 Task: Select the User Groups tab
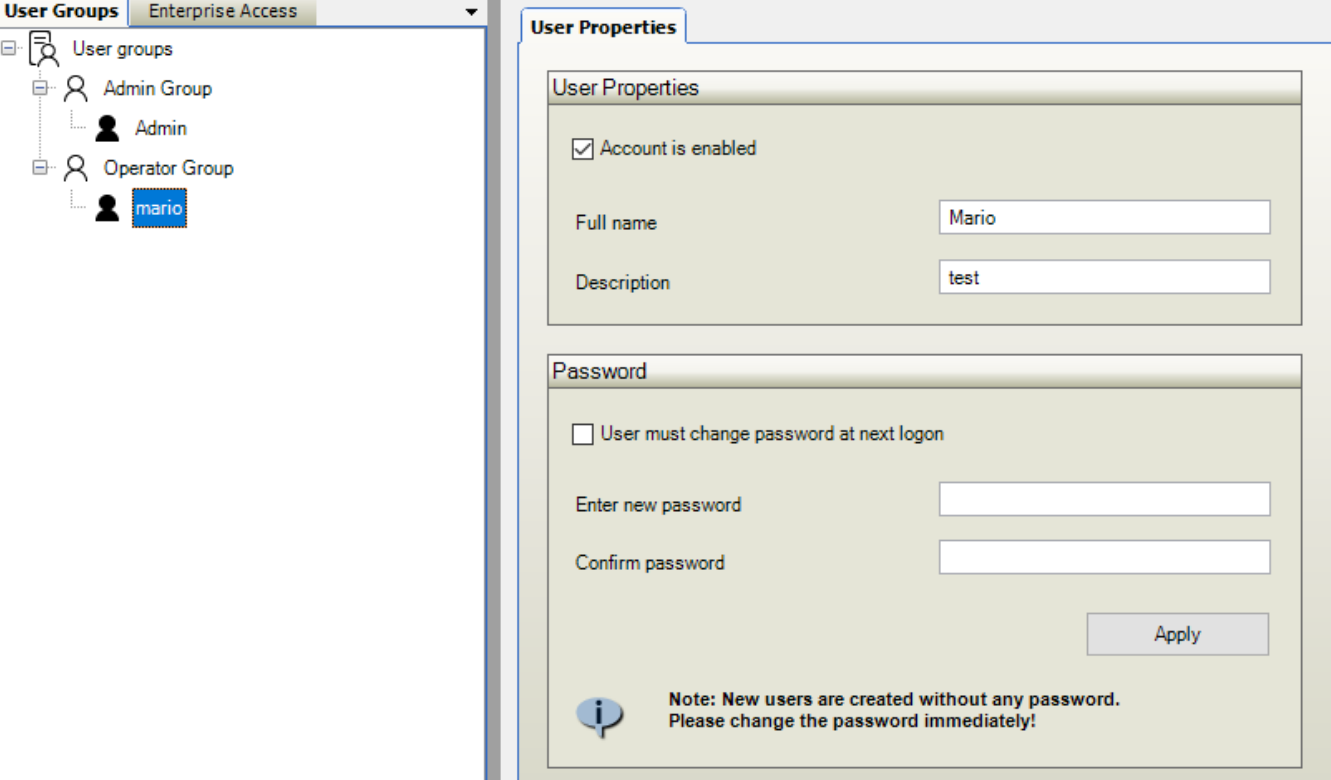[62, 12]
